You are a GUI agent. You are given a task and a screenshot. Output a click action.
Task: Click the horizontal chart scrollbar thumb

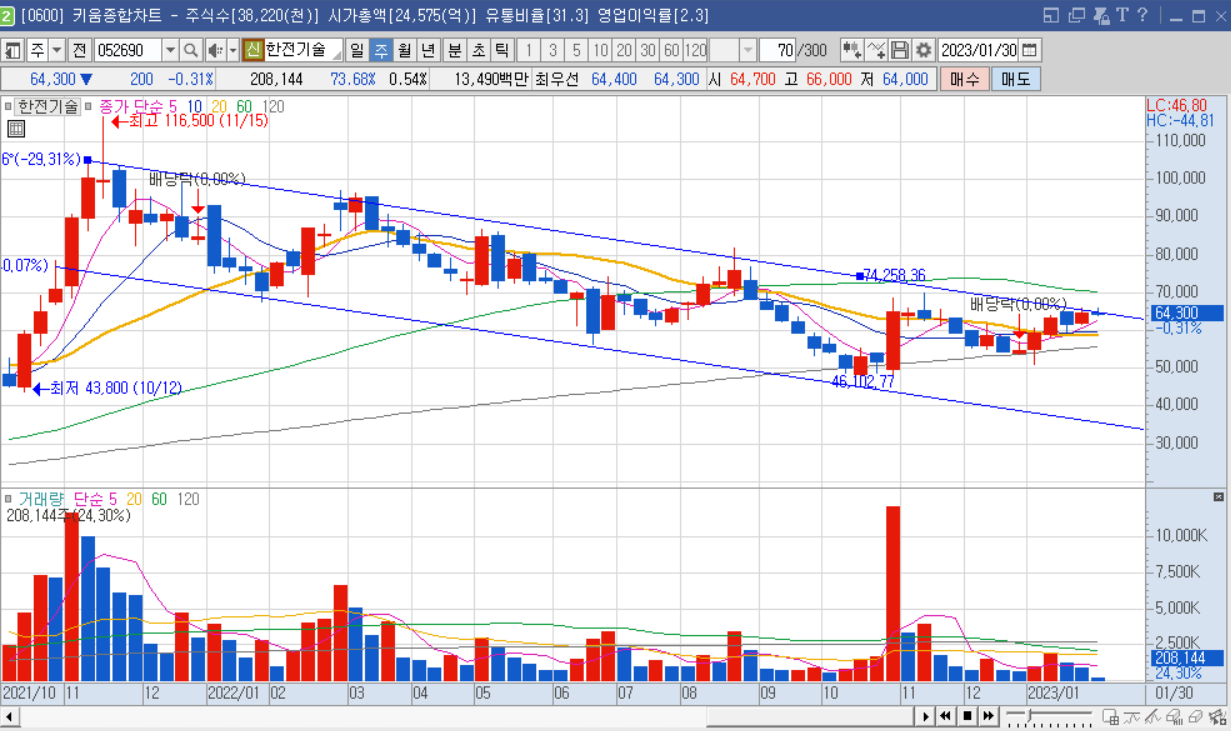click(x=810, y=716)
